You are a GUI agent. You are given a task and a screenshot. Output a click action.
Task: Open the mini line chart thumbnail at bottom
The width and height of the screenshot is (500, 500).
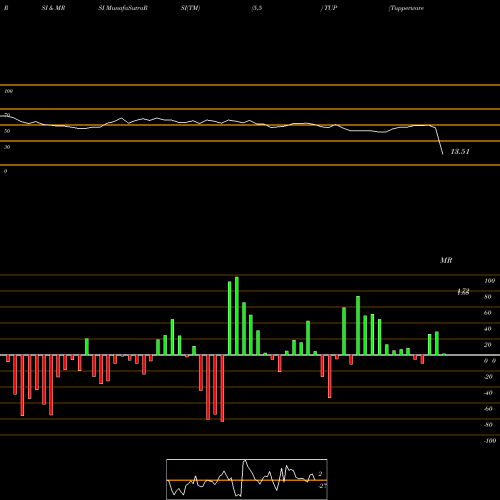tap(247, 479)
